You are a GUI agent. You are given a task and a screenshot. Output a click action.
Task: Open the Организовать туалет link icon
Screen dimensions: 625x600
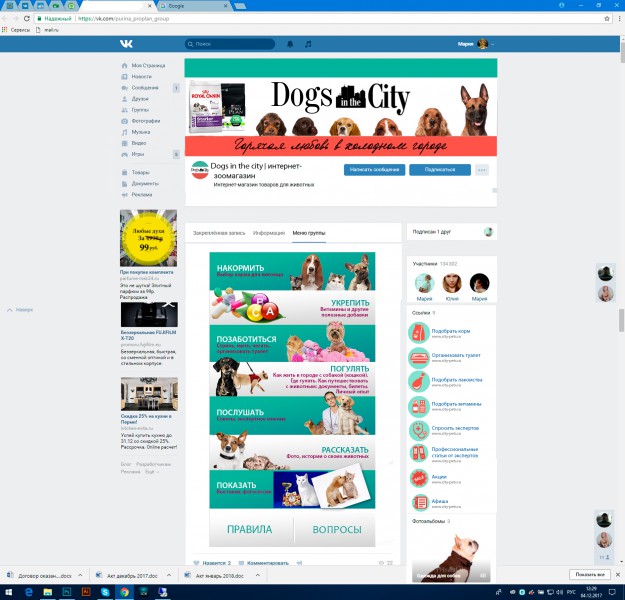coord(419,358)
